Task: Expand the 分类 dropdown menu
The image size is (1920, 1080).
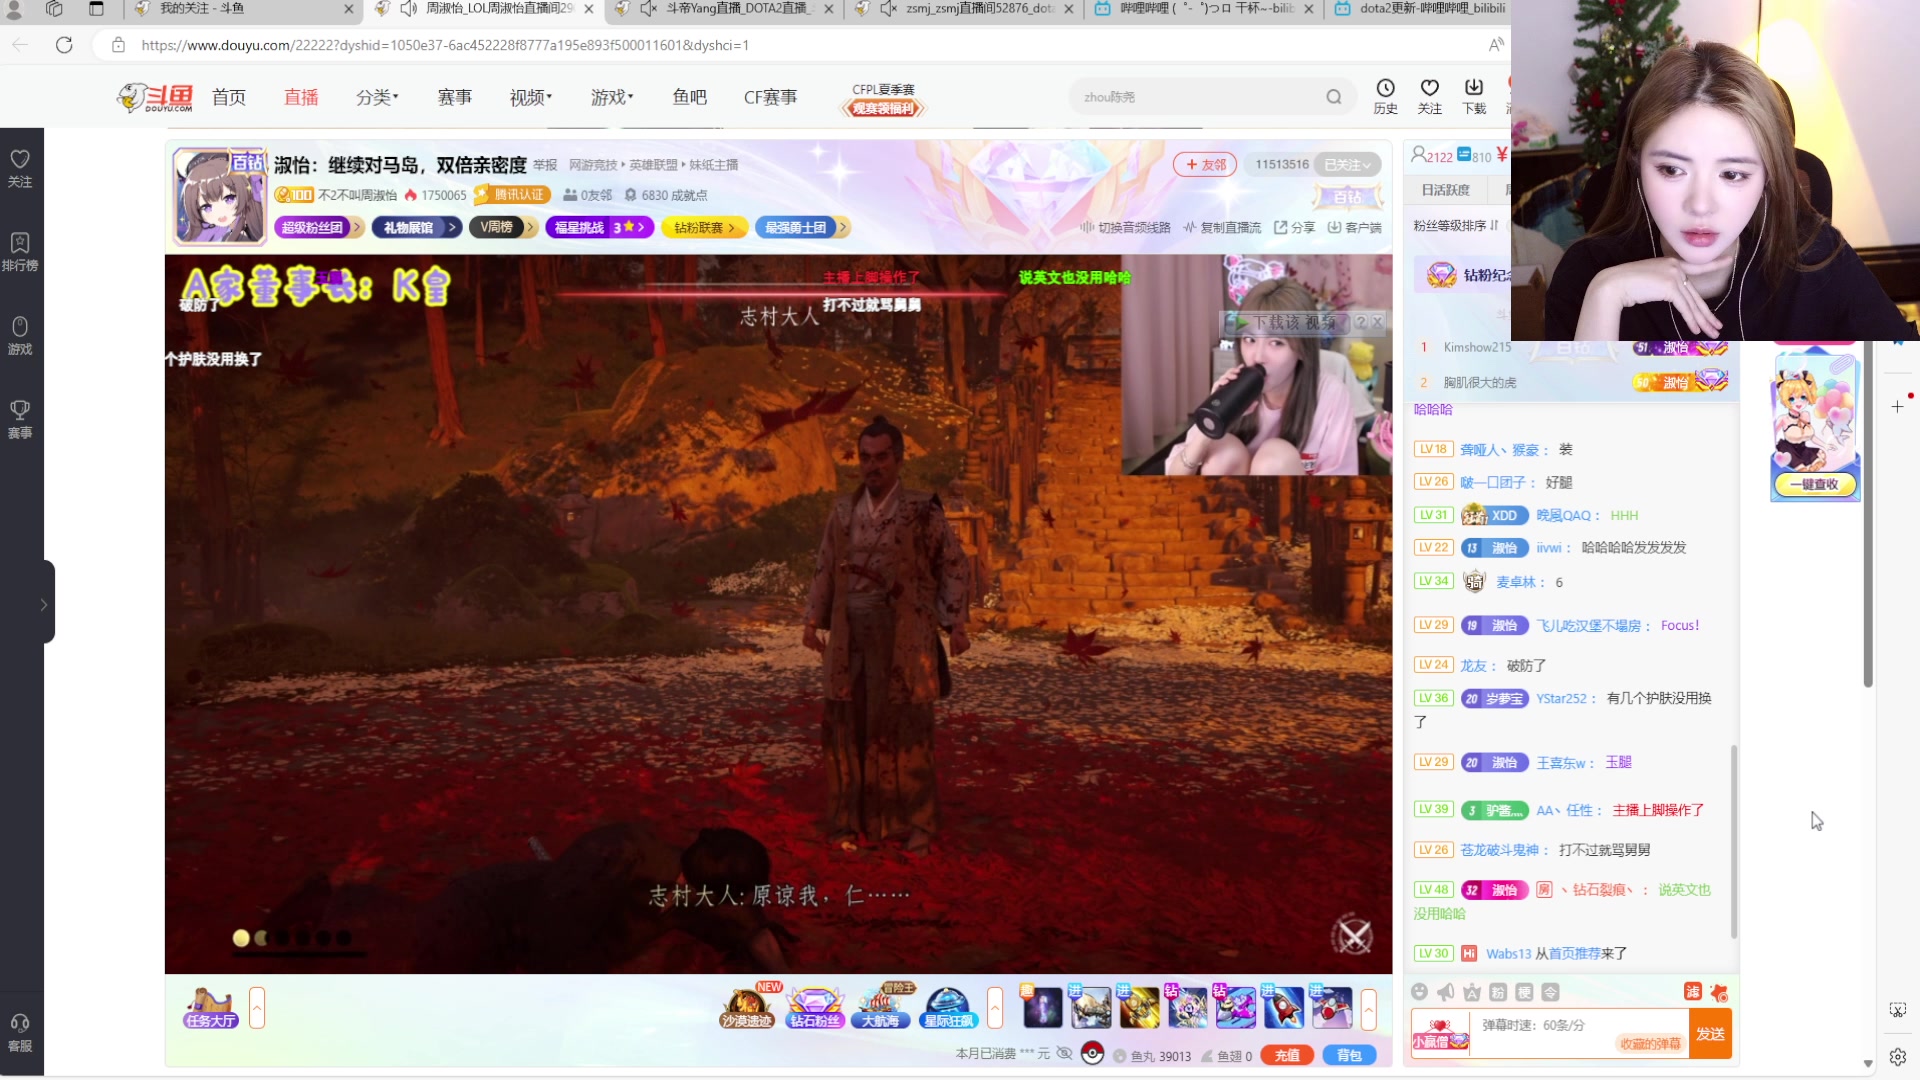Action: [x=377, y=97]
